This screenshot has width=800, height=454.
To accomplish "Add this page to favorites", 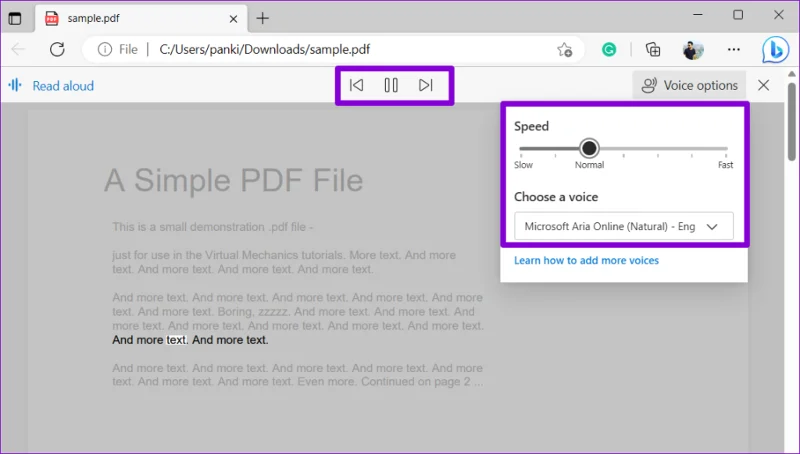I will tap(564, 49).
